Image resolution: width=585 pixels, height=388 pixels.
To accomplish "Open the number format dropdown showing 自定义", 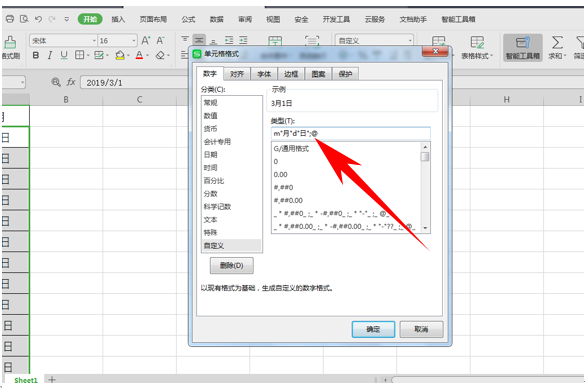I will pos(410,40).
